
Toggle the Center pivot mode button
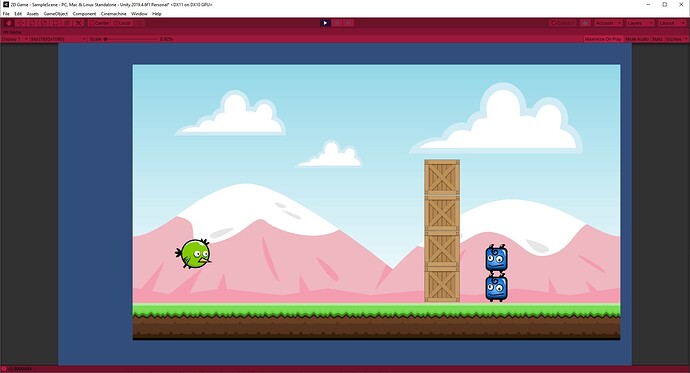(99, 23)
